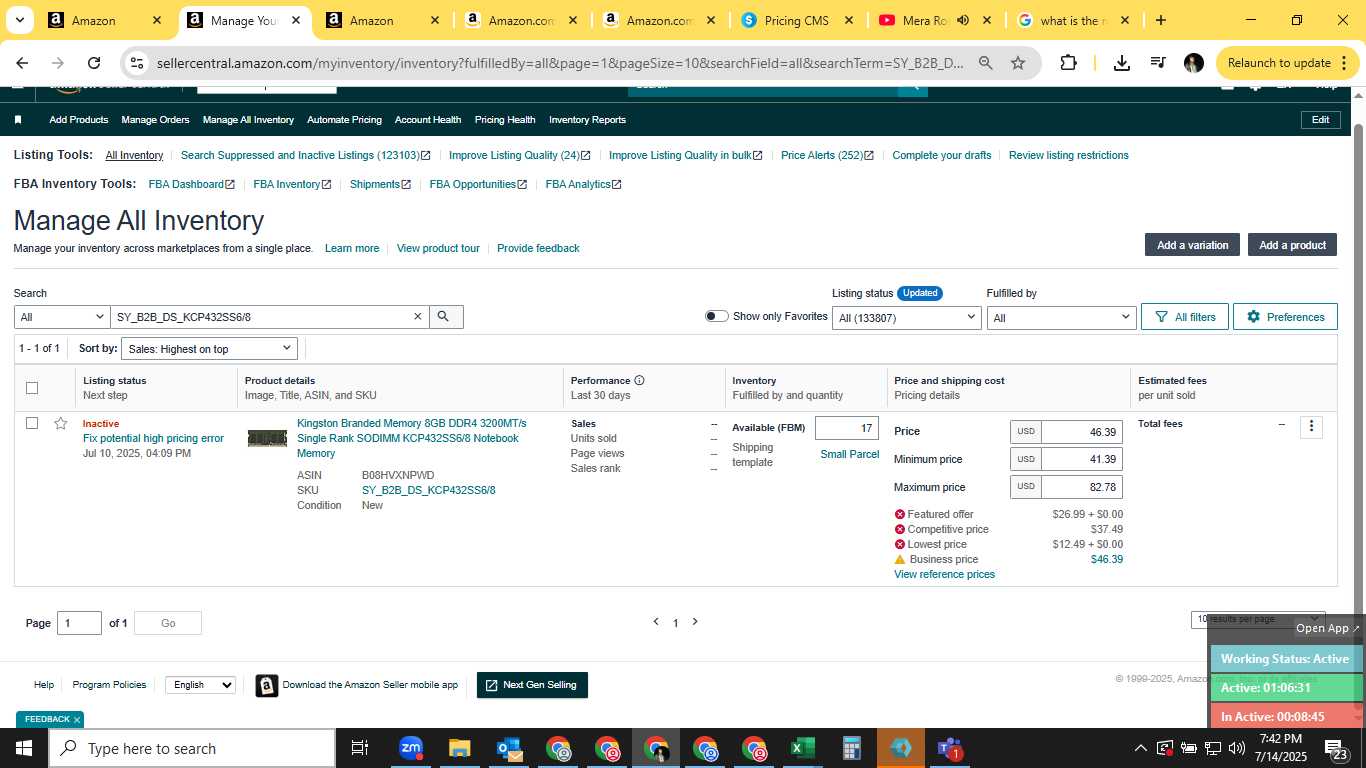This screenshot has height=768, width=1366.
Task: Open Zoom app in taskbar
Action: click(x=411, y=748)
